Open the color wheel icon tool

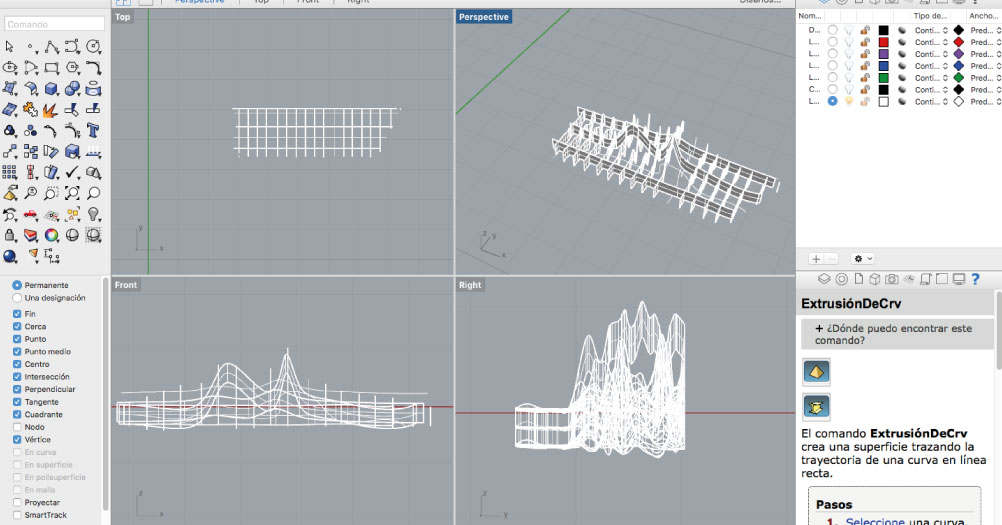pyautogui.click(x=52, y=236)
